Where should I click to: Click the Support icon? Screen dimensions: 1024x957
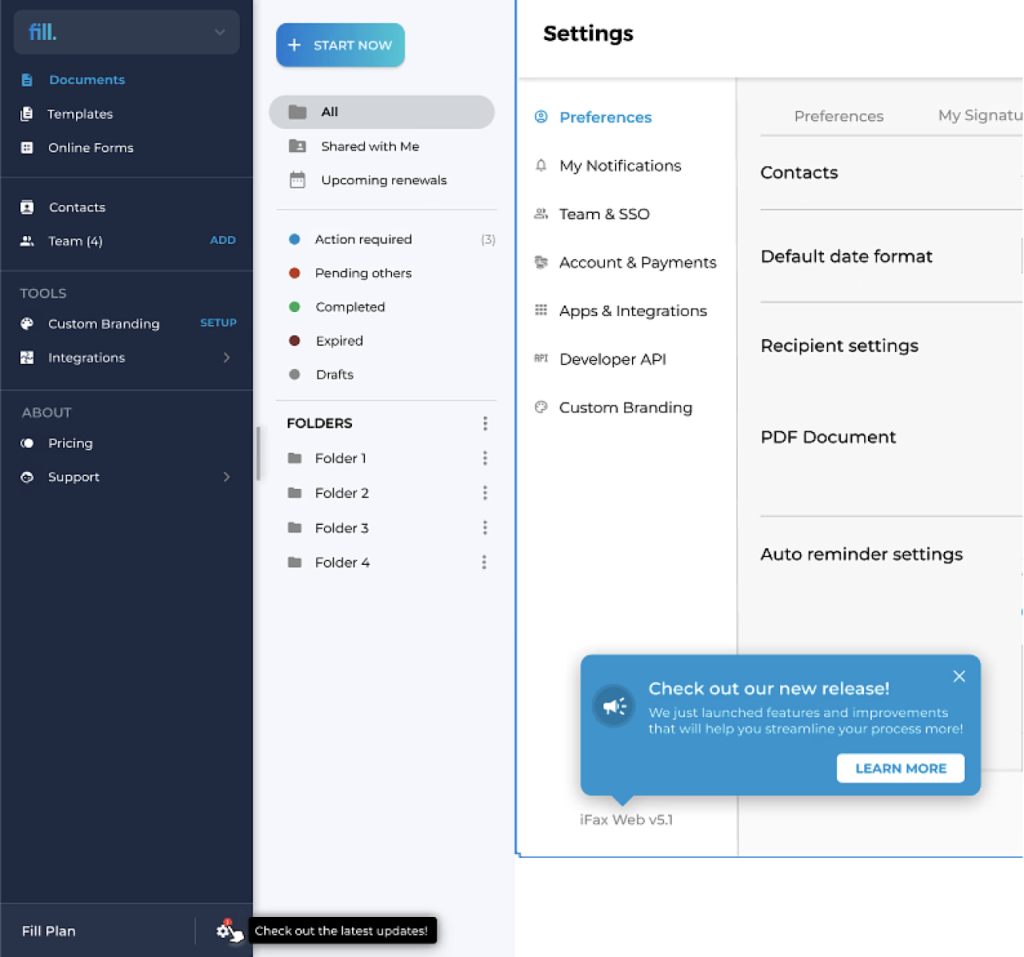tap(27, 477)
